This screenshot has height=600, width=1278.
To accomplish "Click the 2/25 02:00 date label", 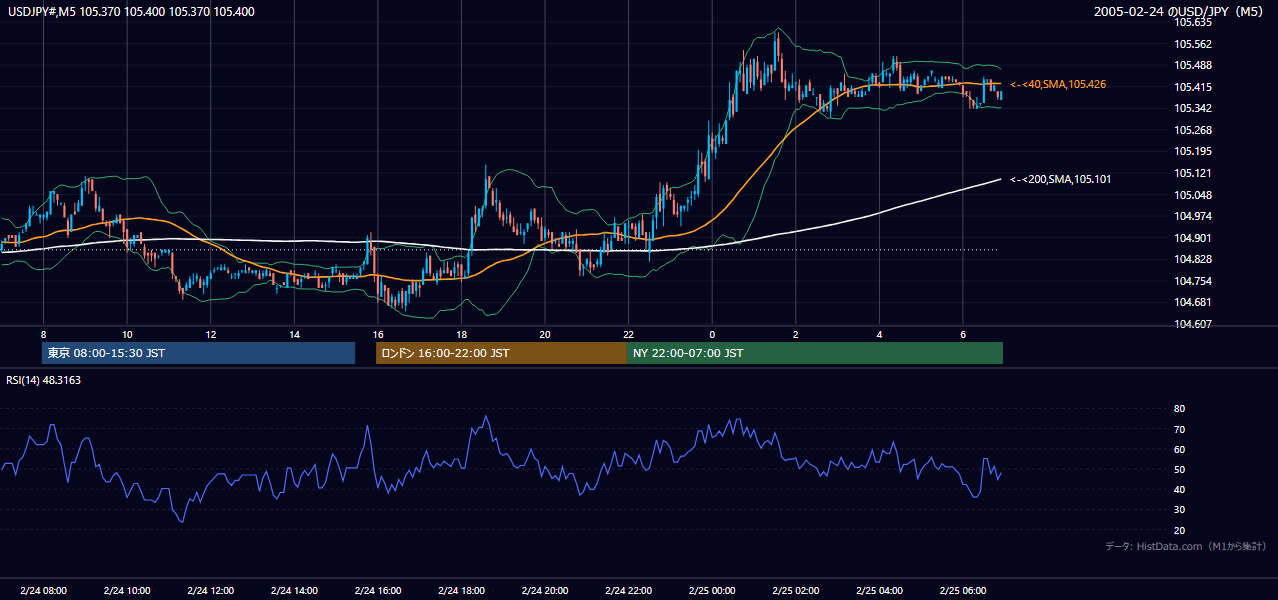I will [x=796, y=590].
